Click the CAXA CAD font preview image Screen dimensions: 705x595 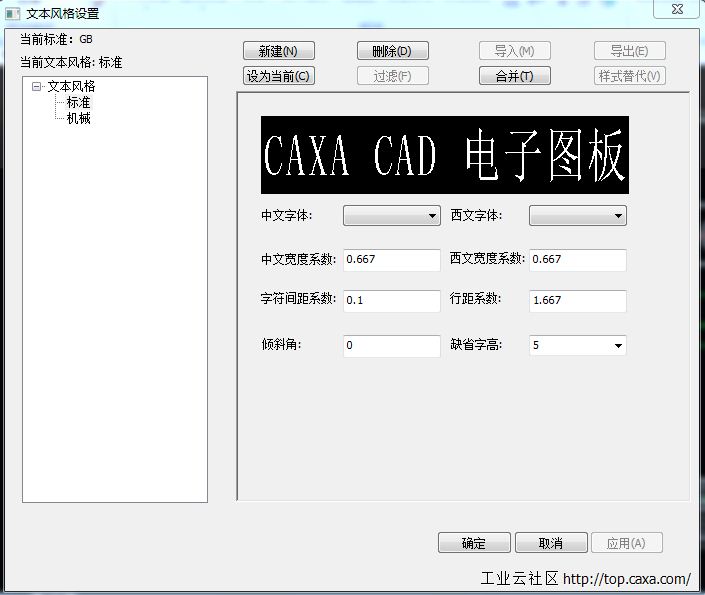(x=445, y=155)
